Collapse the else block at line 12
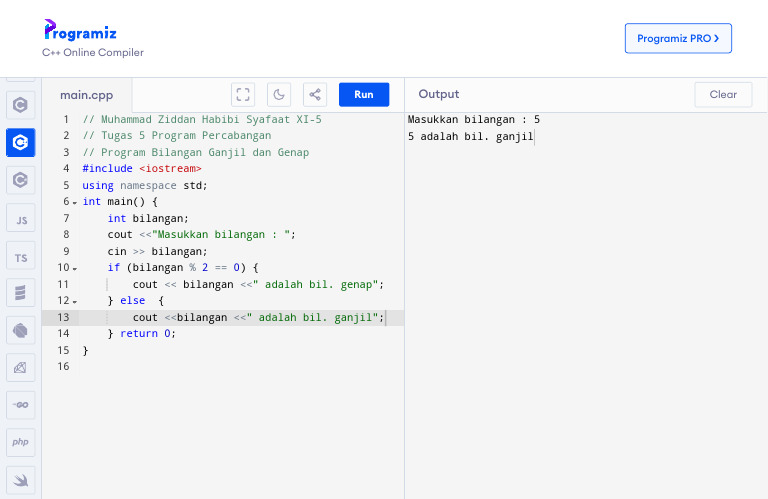This screenshot has width=768, height=499. click(x=74, y=301)
